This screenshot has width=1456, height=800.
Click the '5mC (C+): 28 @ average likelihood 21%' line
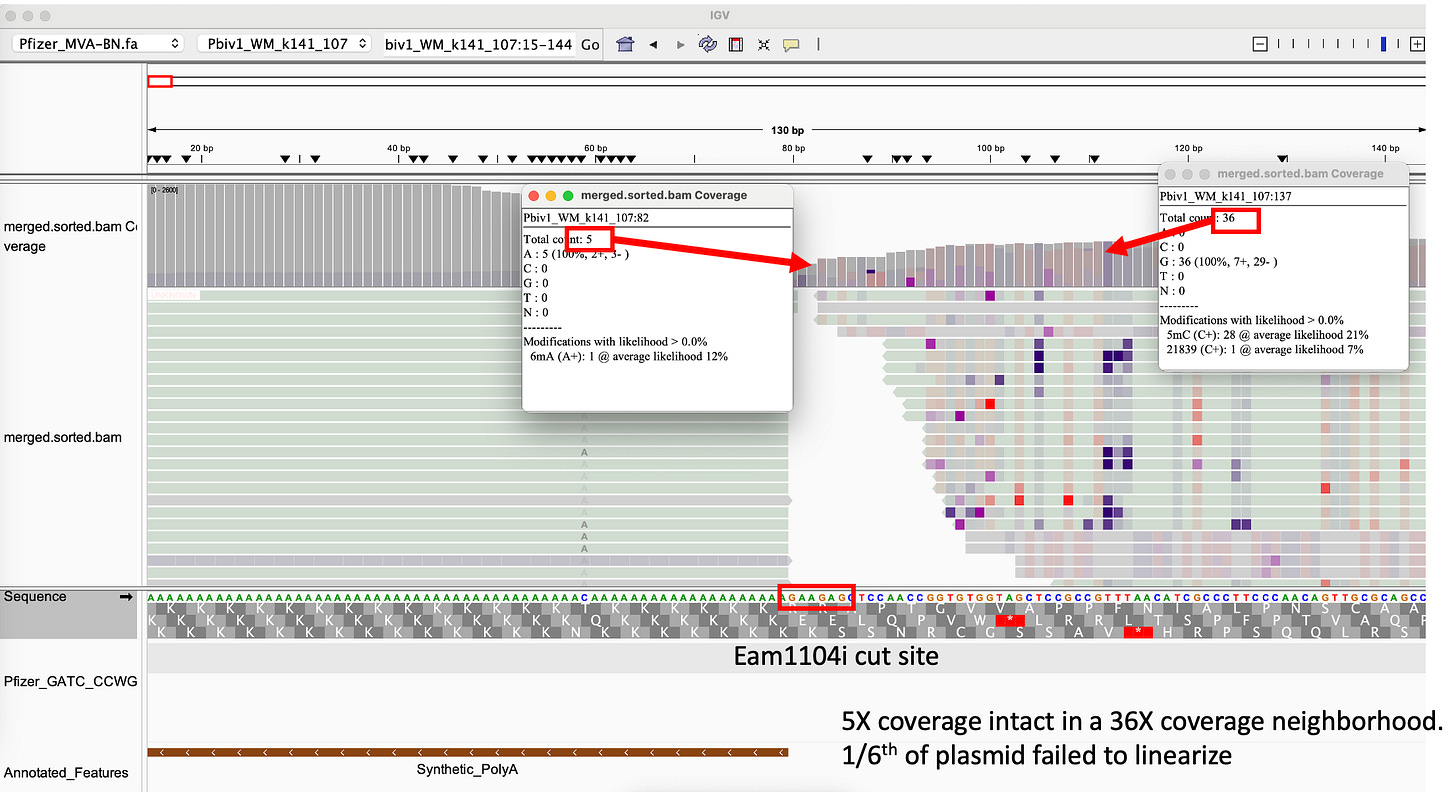[x=1267, y=335]
